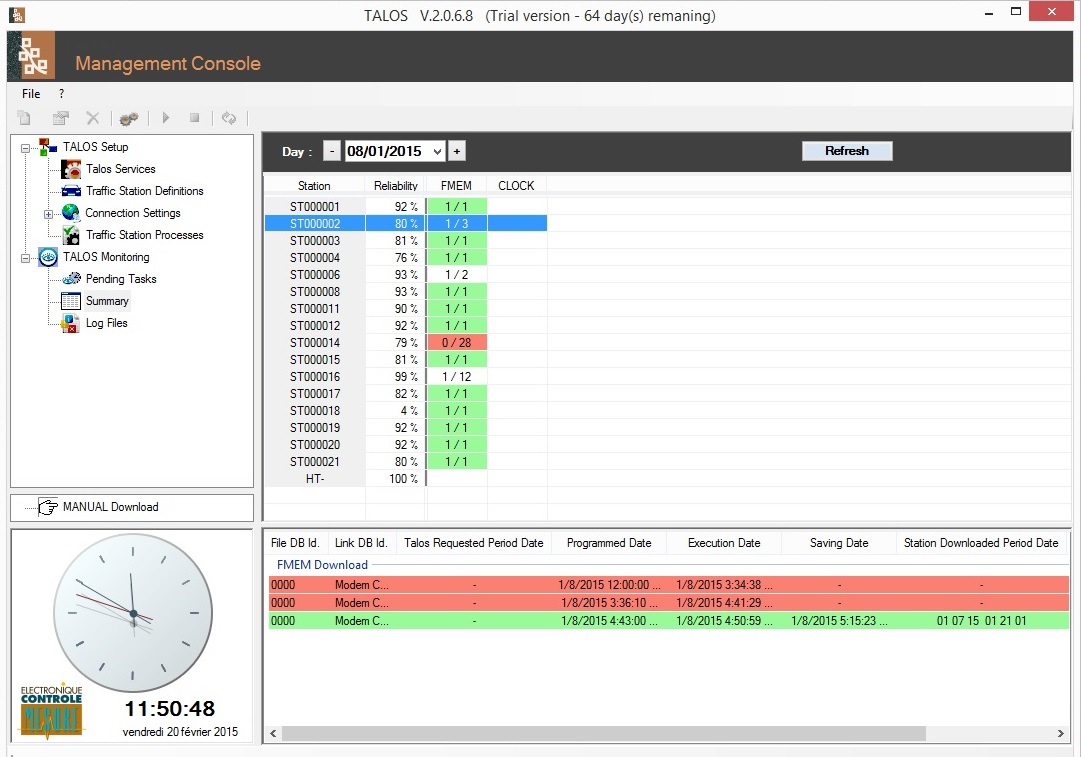Click the FMEM column header
1081x757 pixels.
coord(456,185)
